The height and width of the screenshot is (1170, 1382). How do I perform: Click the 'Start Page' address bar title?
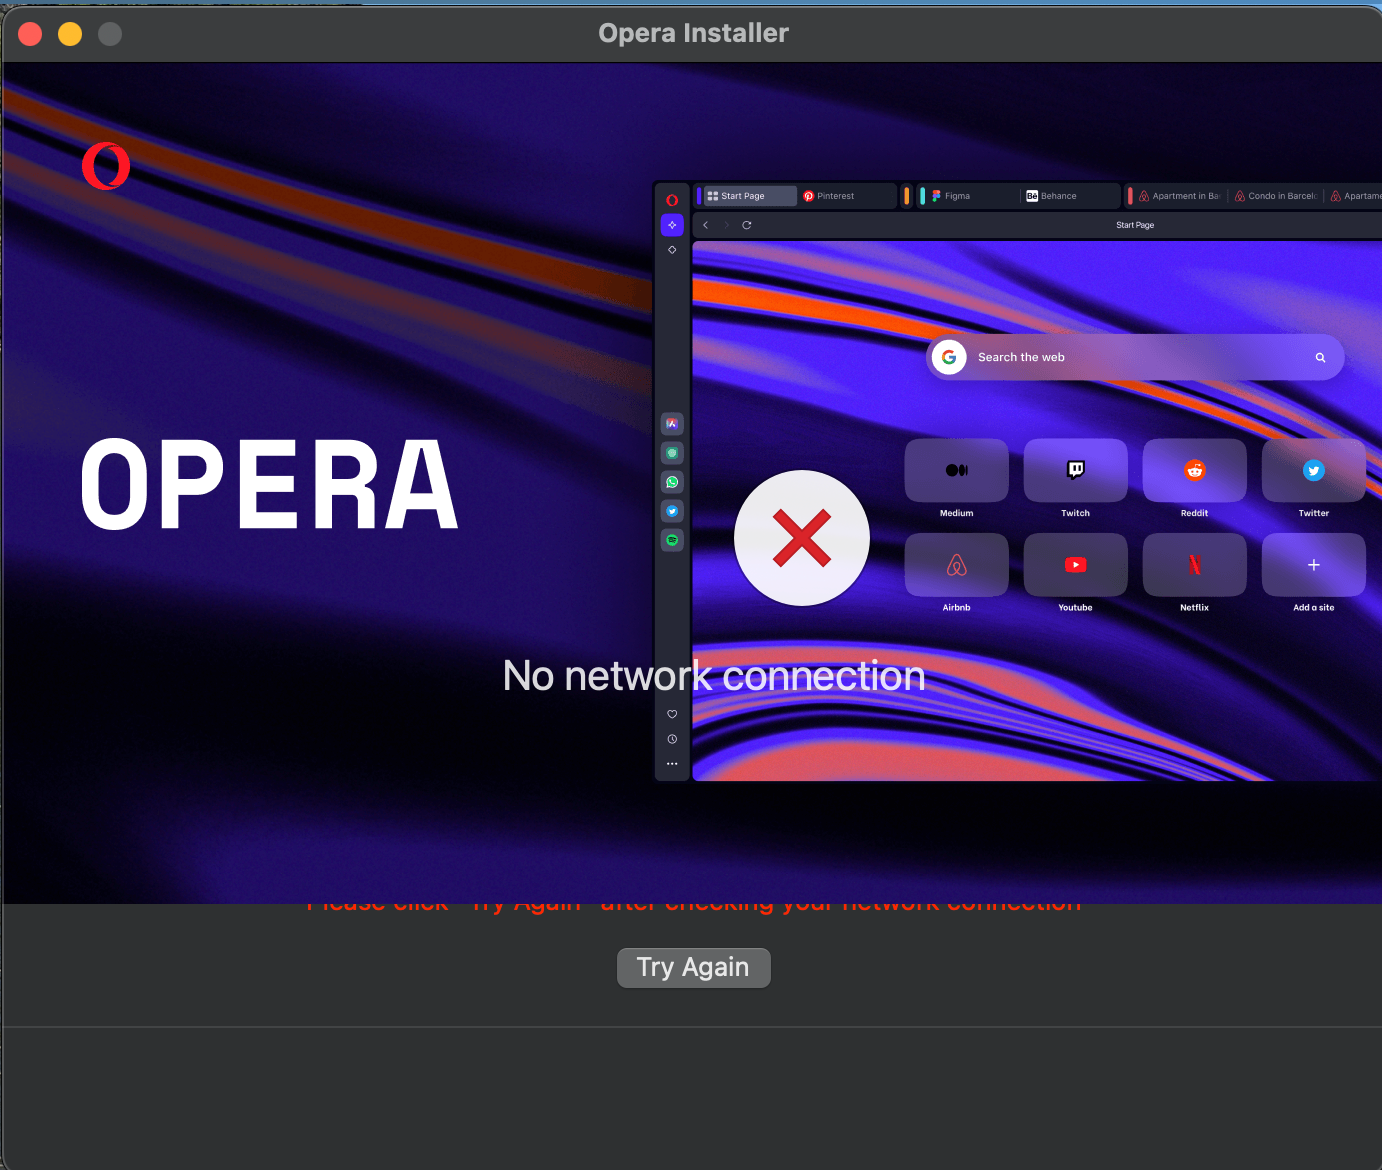(x=1135, y=225)
